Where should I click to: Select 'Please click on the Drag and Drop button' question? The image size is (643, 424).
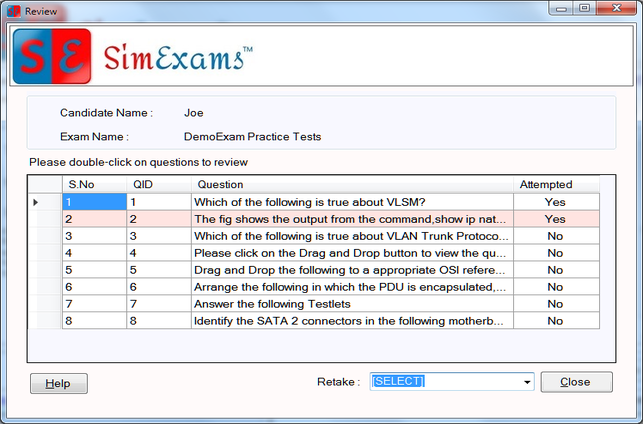coord(352,253)
